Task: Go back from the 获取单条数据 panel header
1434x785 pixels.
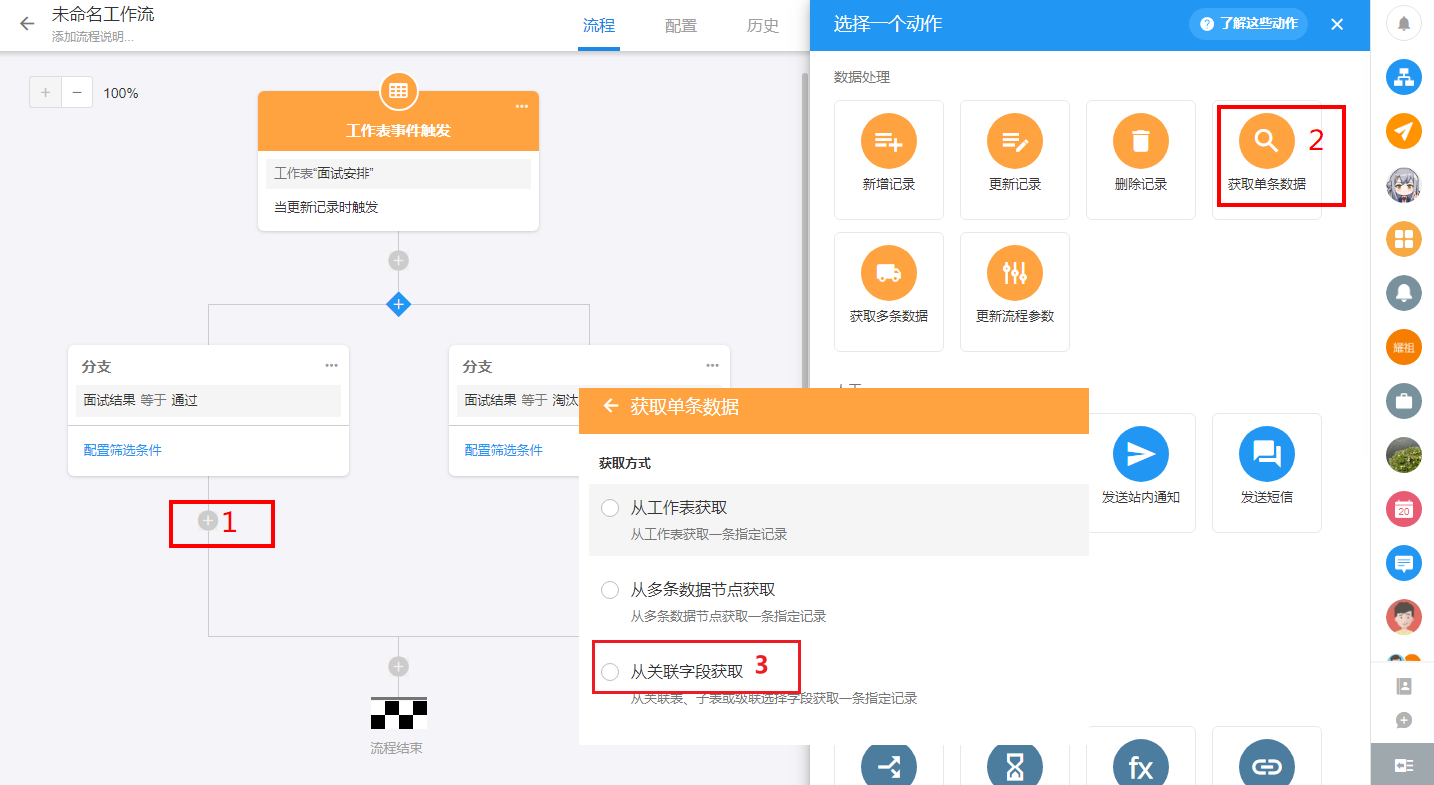Action: (611, 406)
